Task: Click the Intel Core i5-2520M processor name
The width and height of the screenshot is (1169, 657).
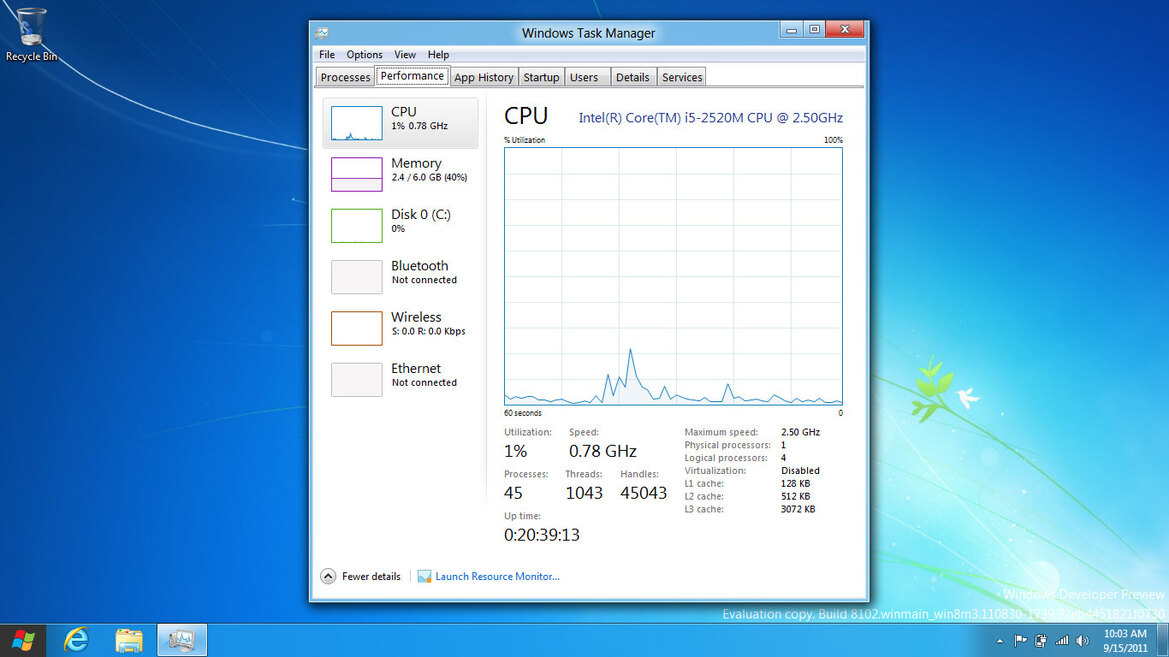Action: pos(710,118)
